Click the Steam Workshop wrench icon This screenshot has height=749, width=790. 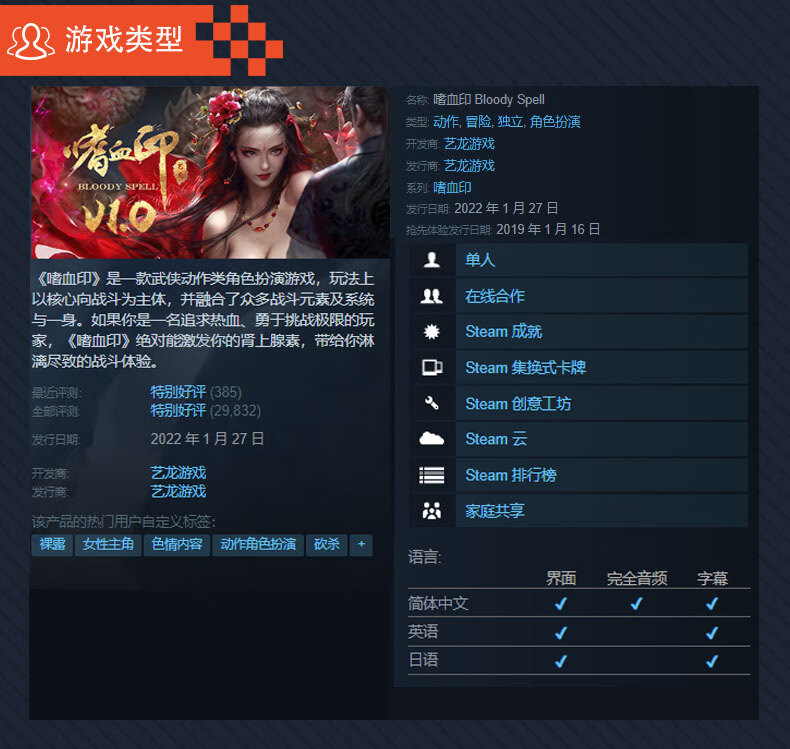coord(432,403)
